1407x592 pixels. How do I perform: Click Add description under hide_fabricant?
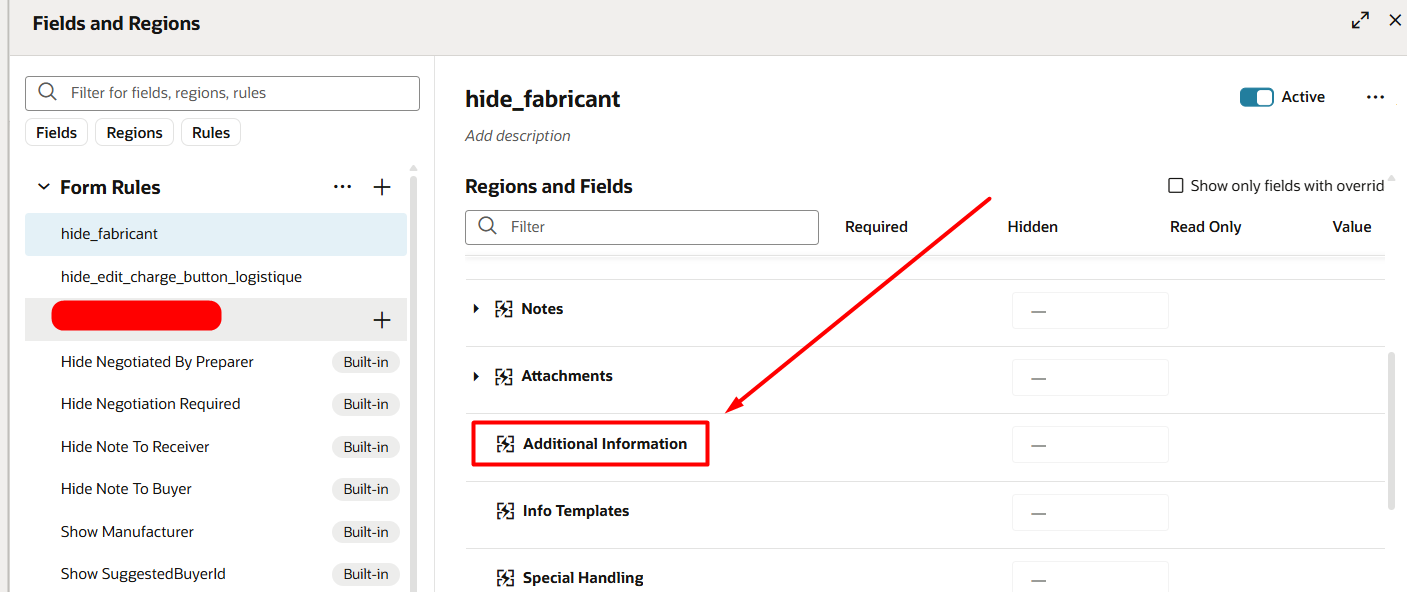pos(518,135)
